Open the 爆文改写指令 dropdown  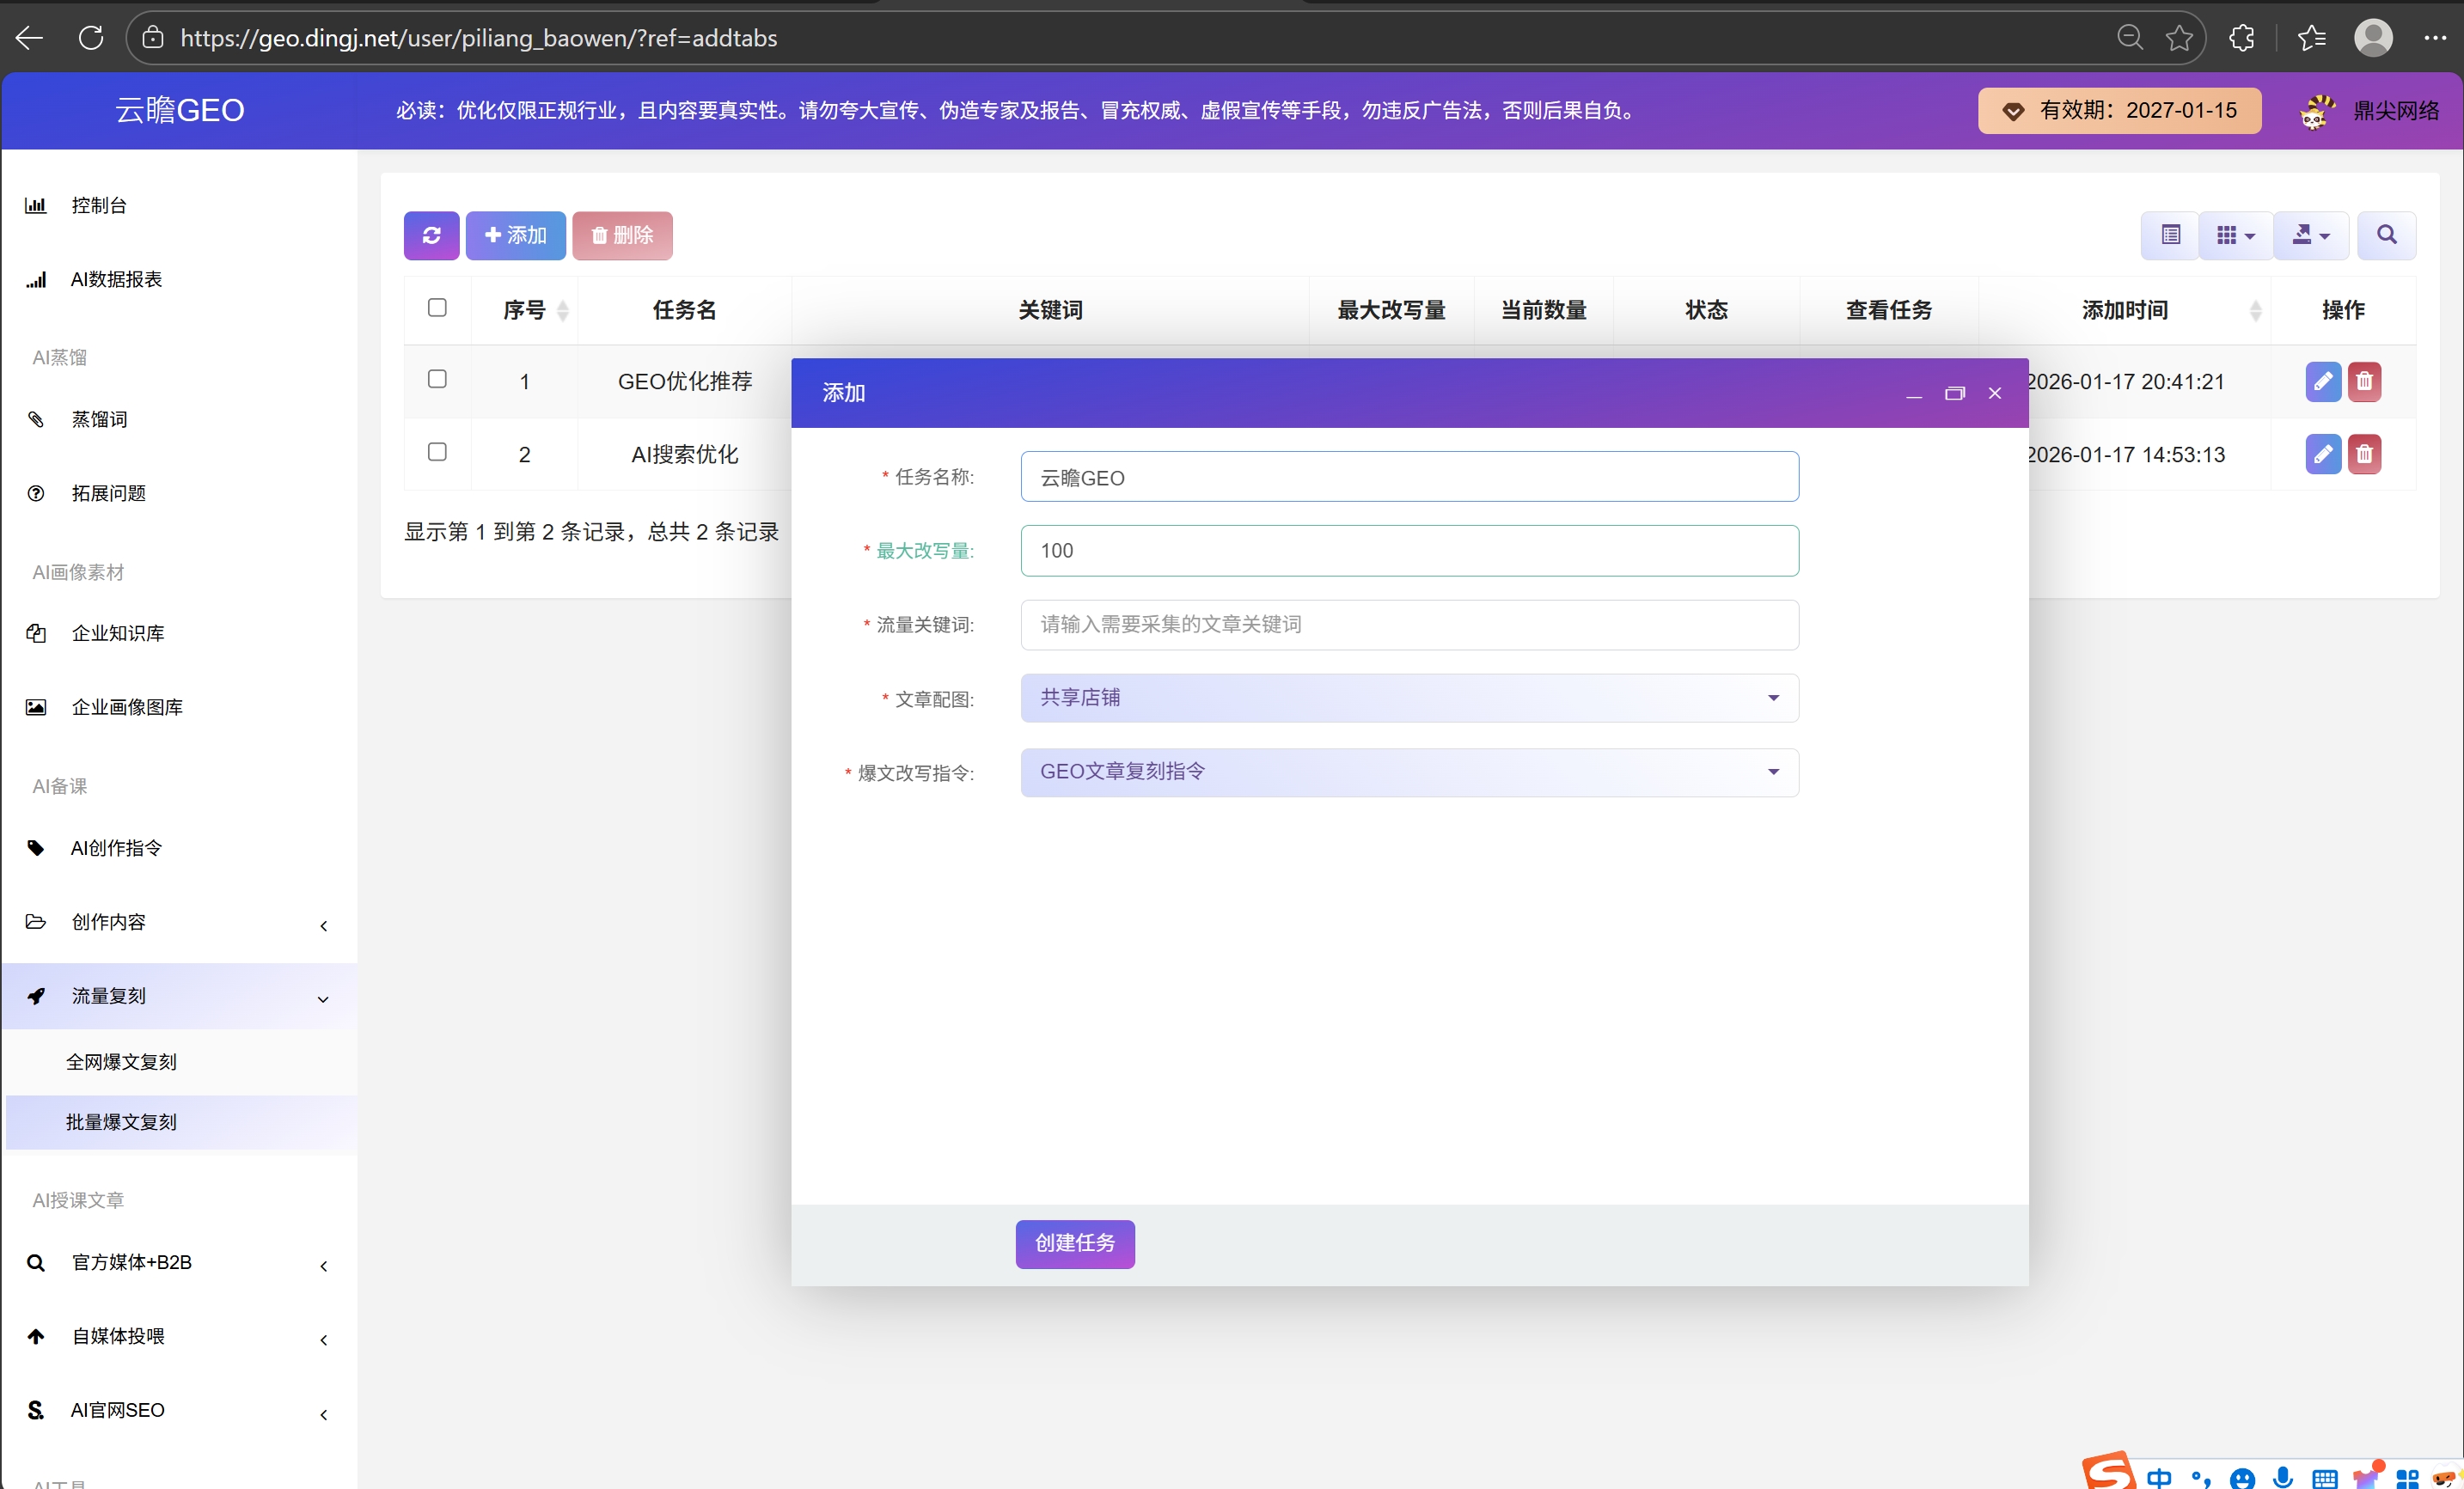pos(1409,772)
